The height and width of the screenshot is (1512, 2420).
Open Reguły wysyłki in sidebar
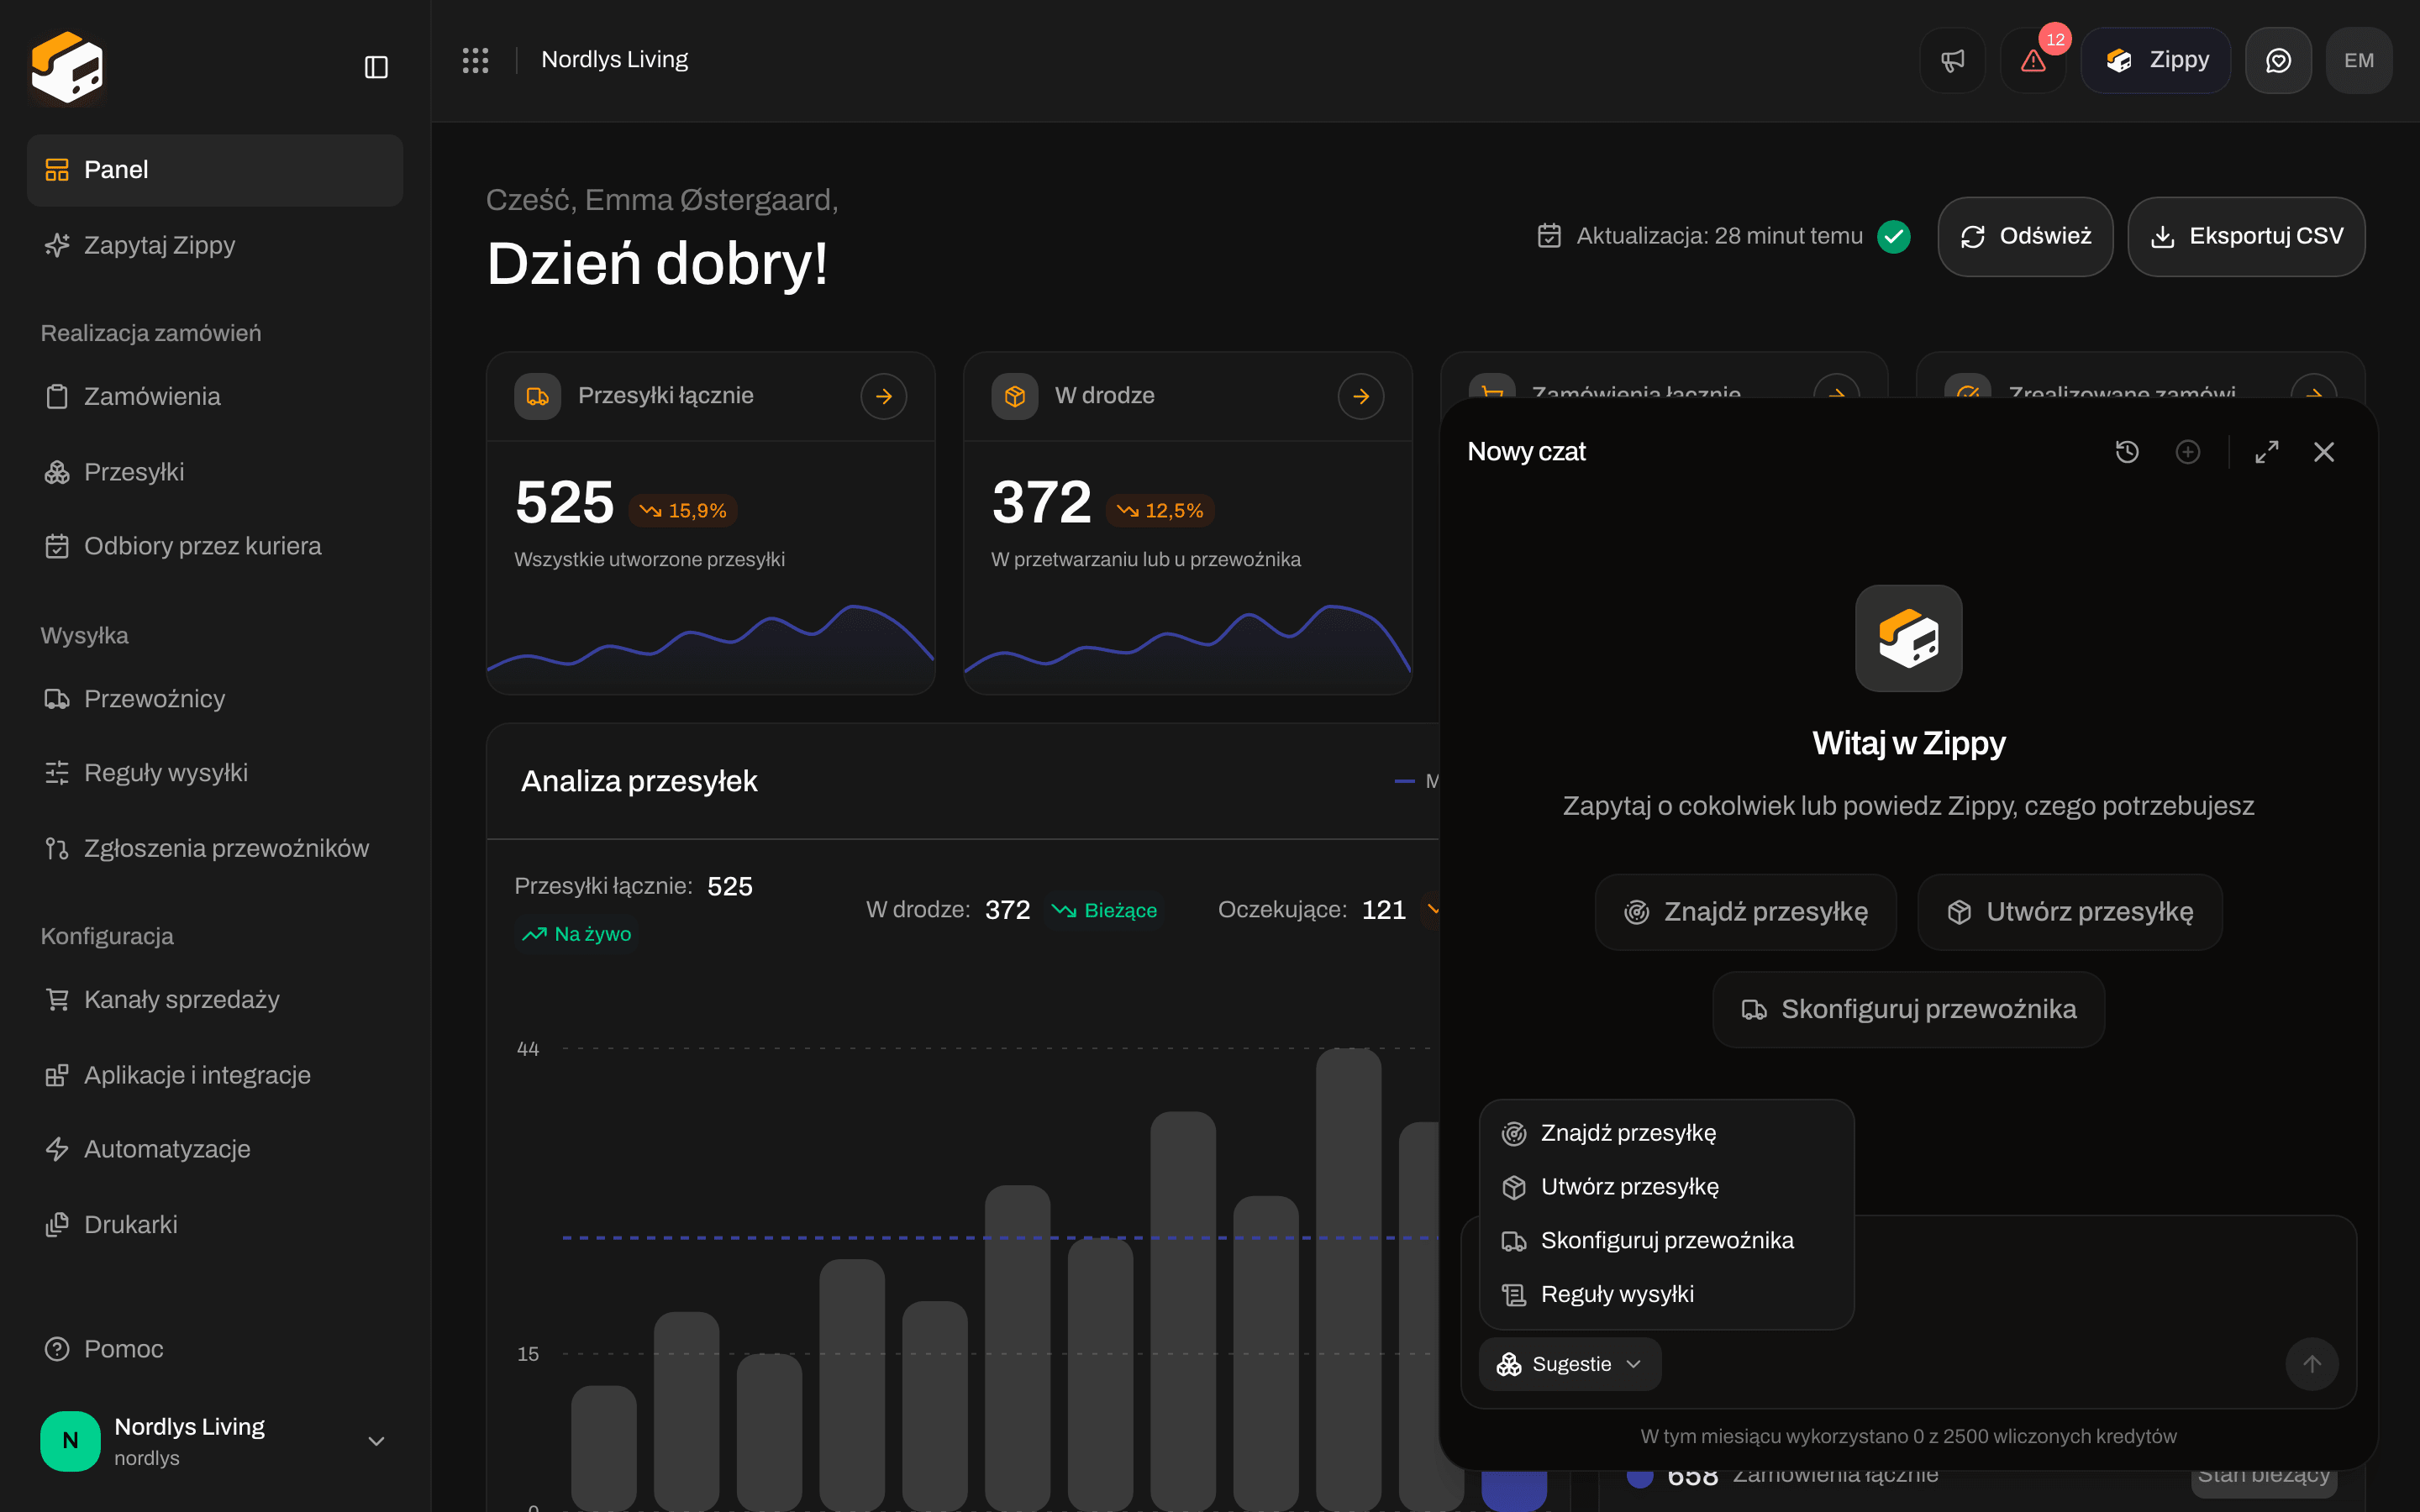[215, 773]
